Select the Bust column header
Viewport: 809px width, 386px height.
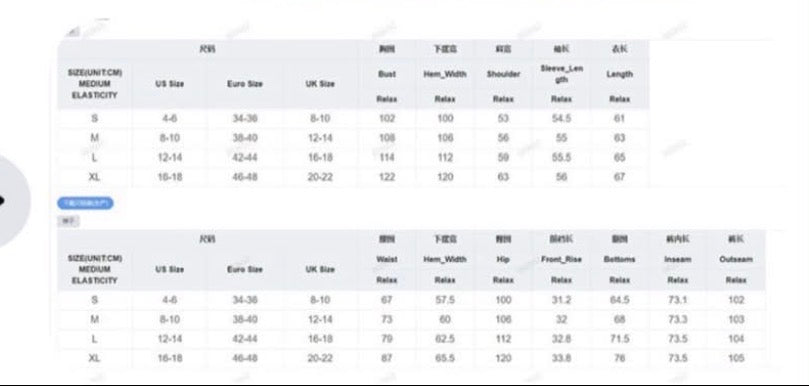tap(387, 74)
